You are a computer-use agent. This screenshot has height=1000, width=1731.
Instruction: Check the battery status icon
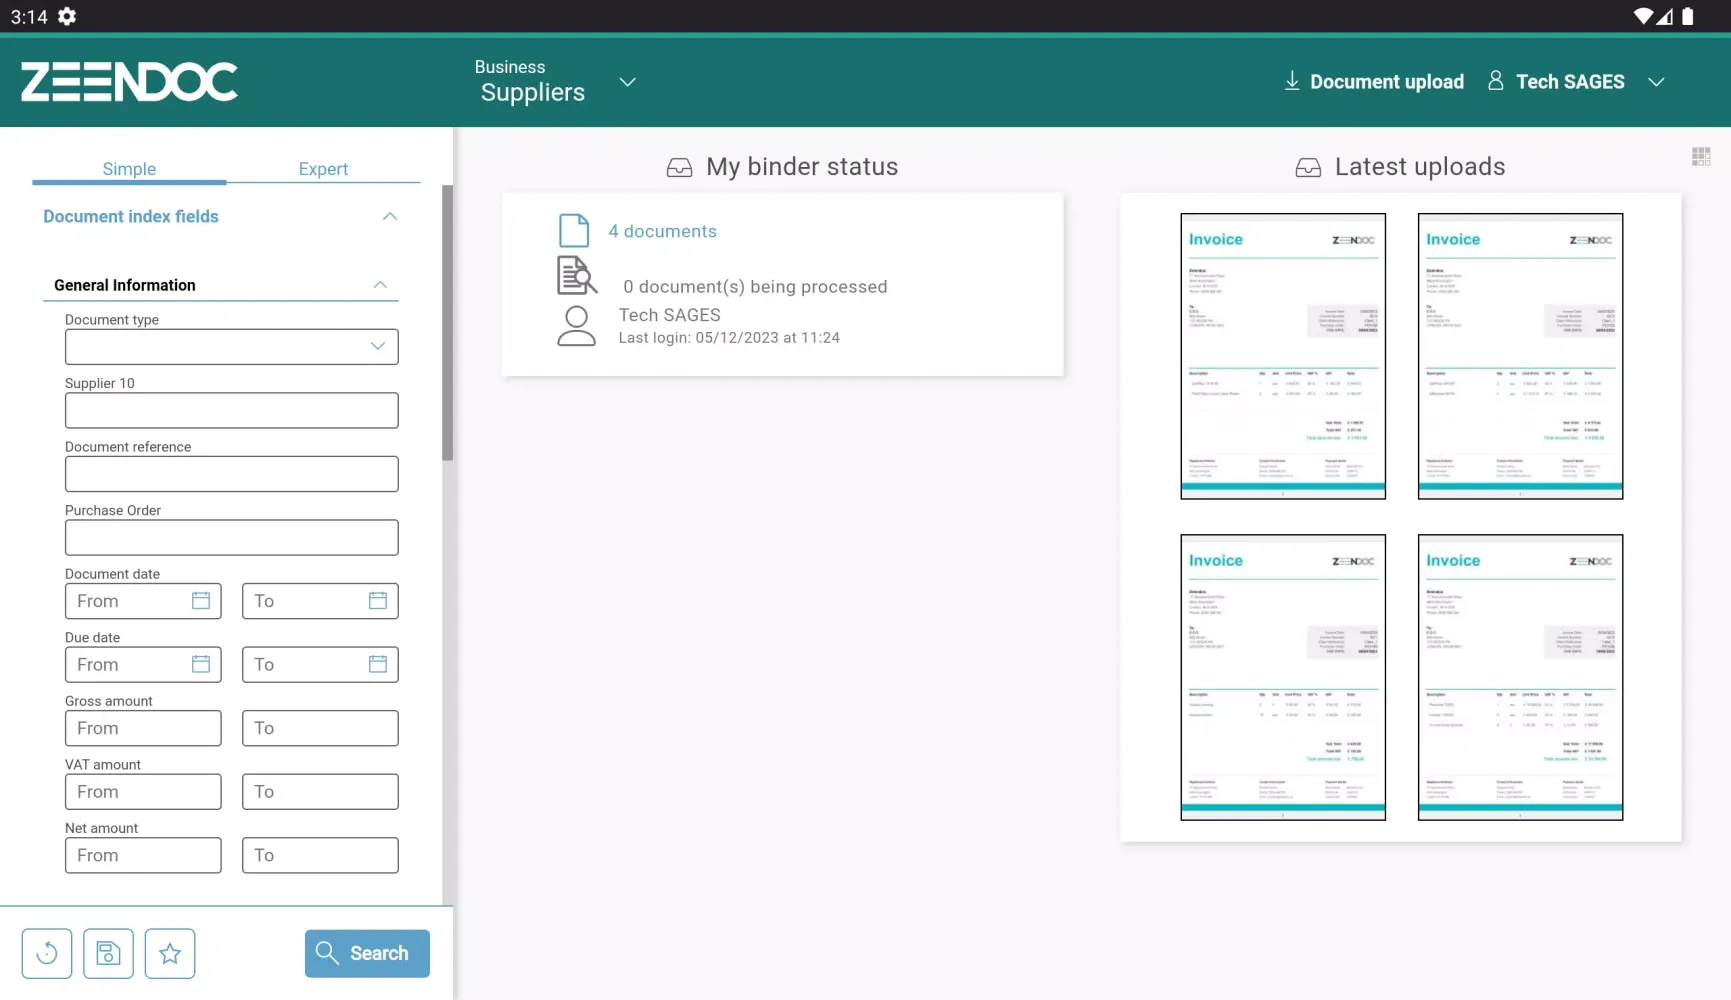[1688, 16]
